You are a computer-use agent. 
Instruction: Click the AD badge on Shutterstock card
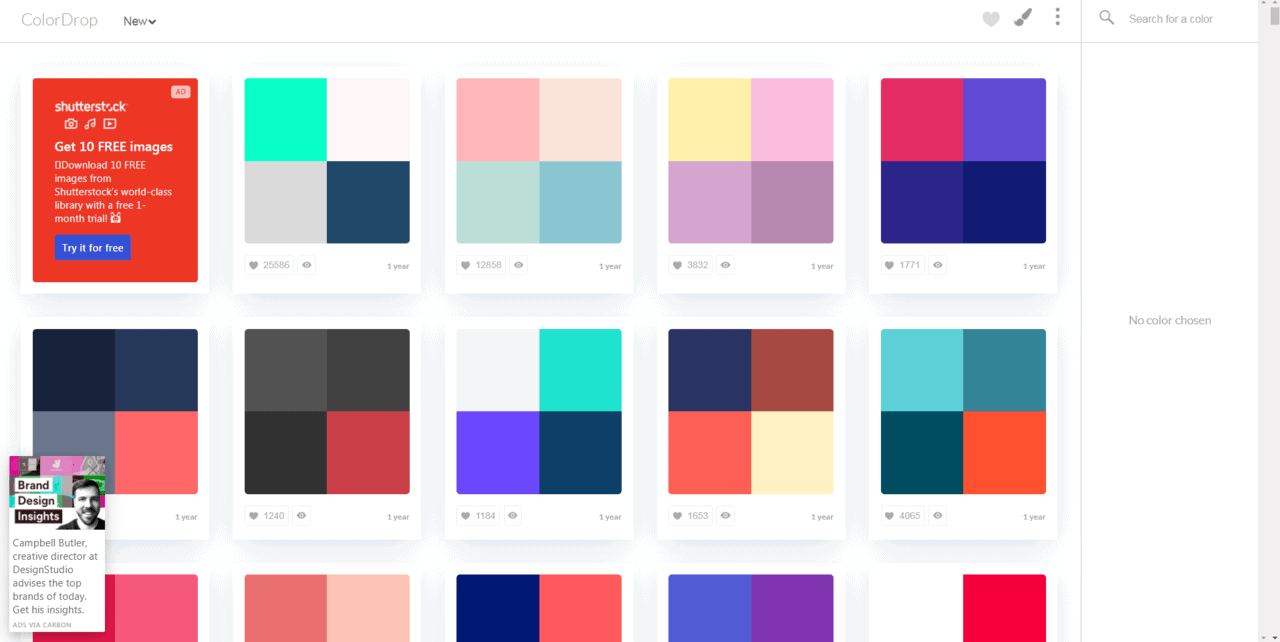(x=180, y=92)
